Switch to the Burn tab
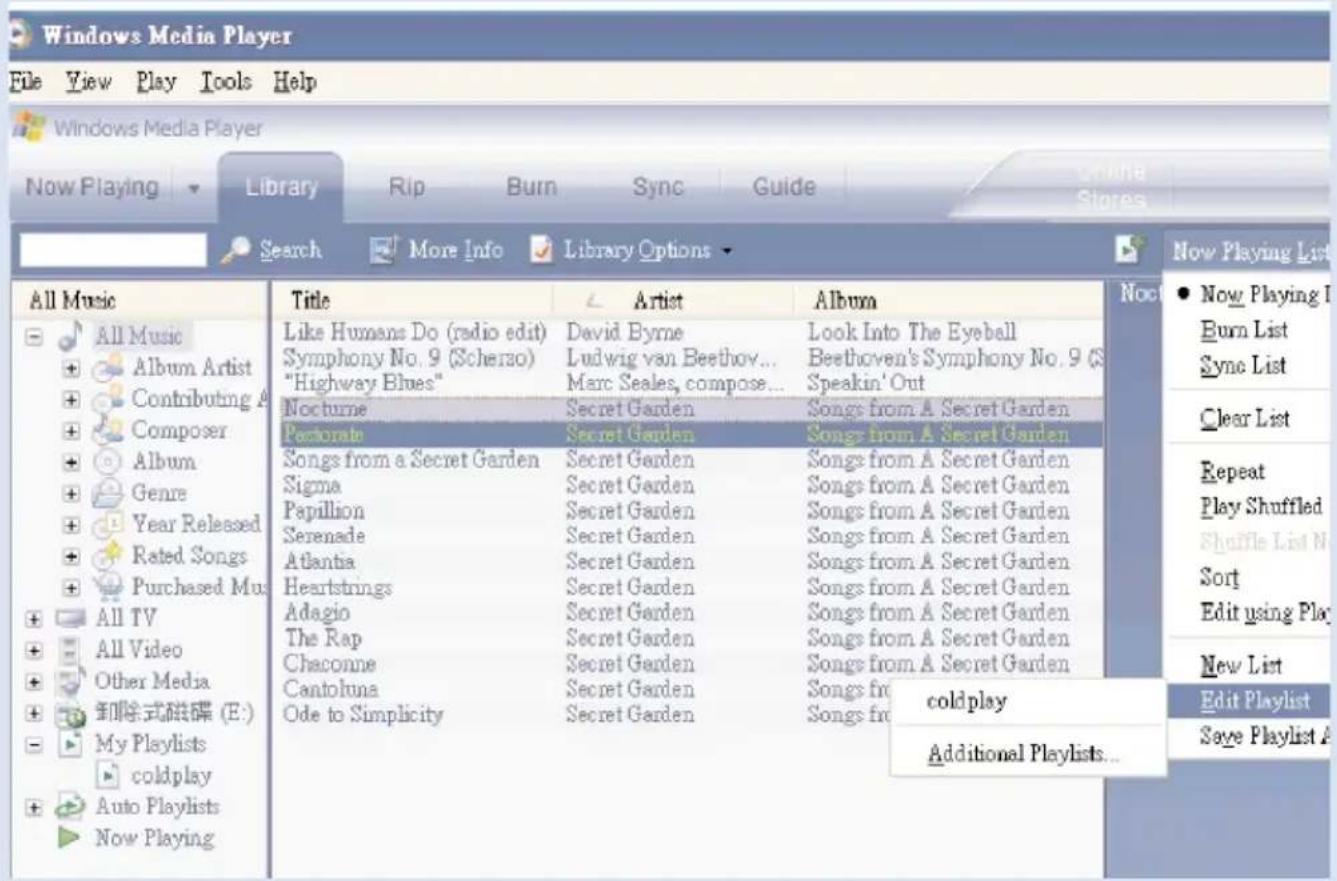The width and height of the screenshot is (1337, 881). (532, 187)
